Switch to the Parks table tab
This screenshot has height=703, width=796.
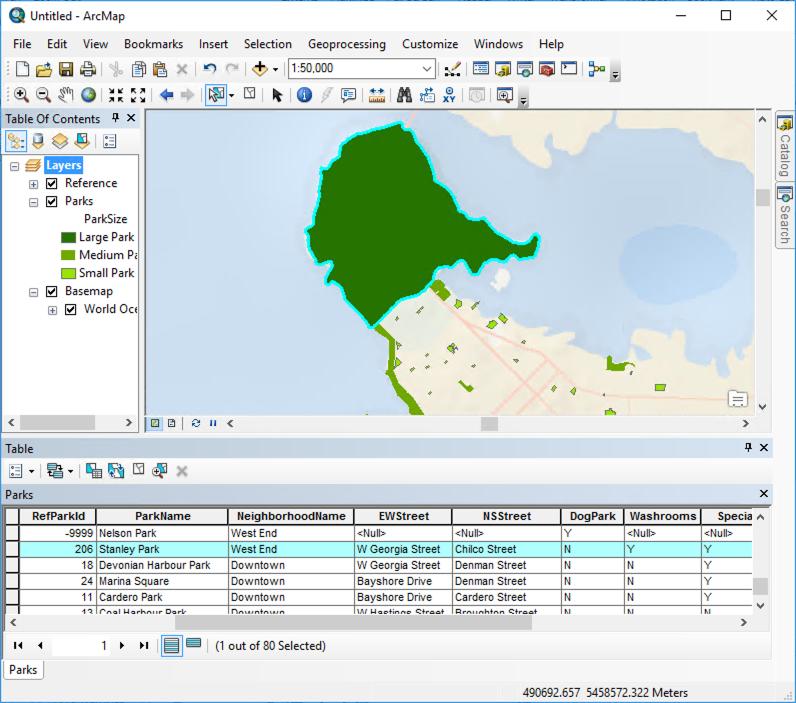pyautogui.click(x=22, y=670)
